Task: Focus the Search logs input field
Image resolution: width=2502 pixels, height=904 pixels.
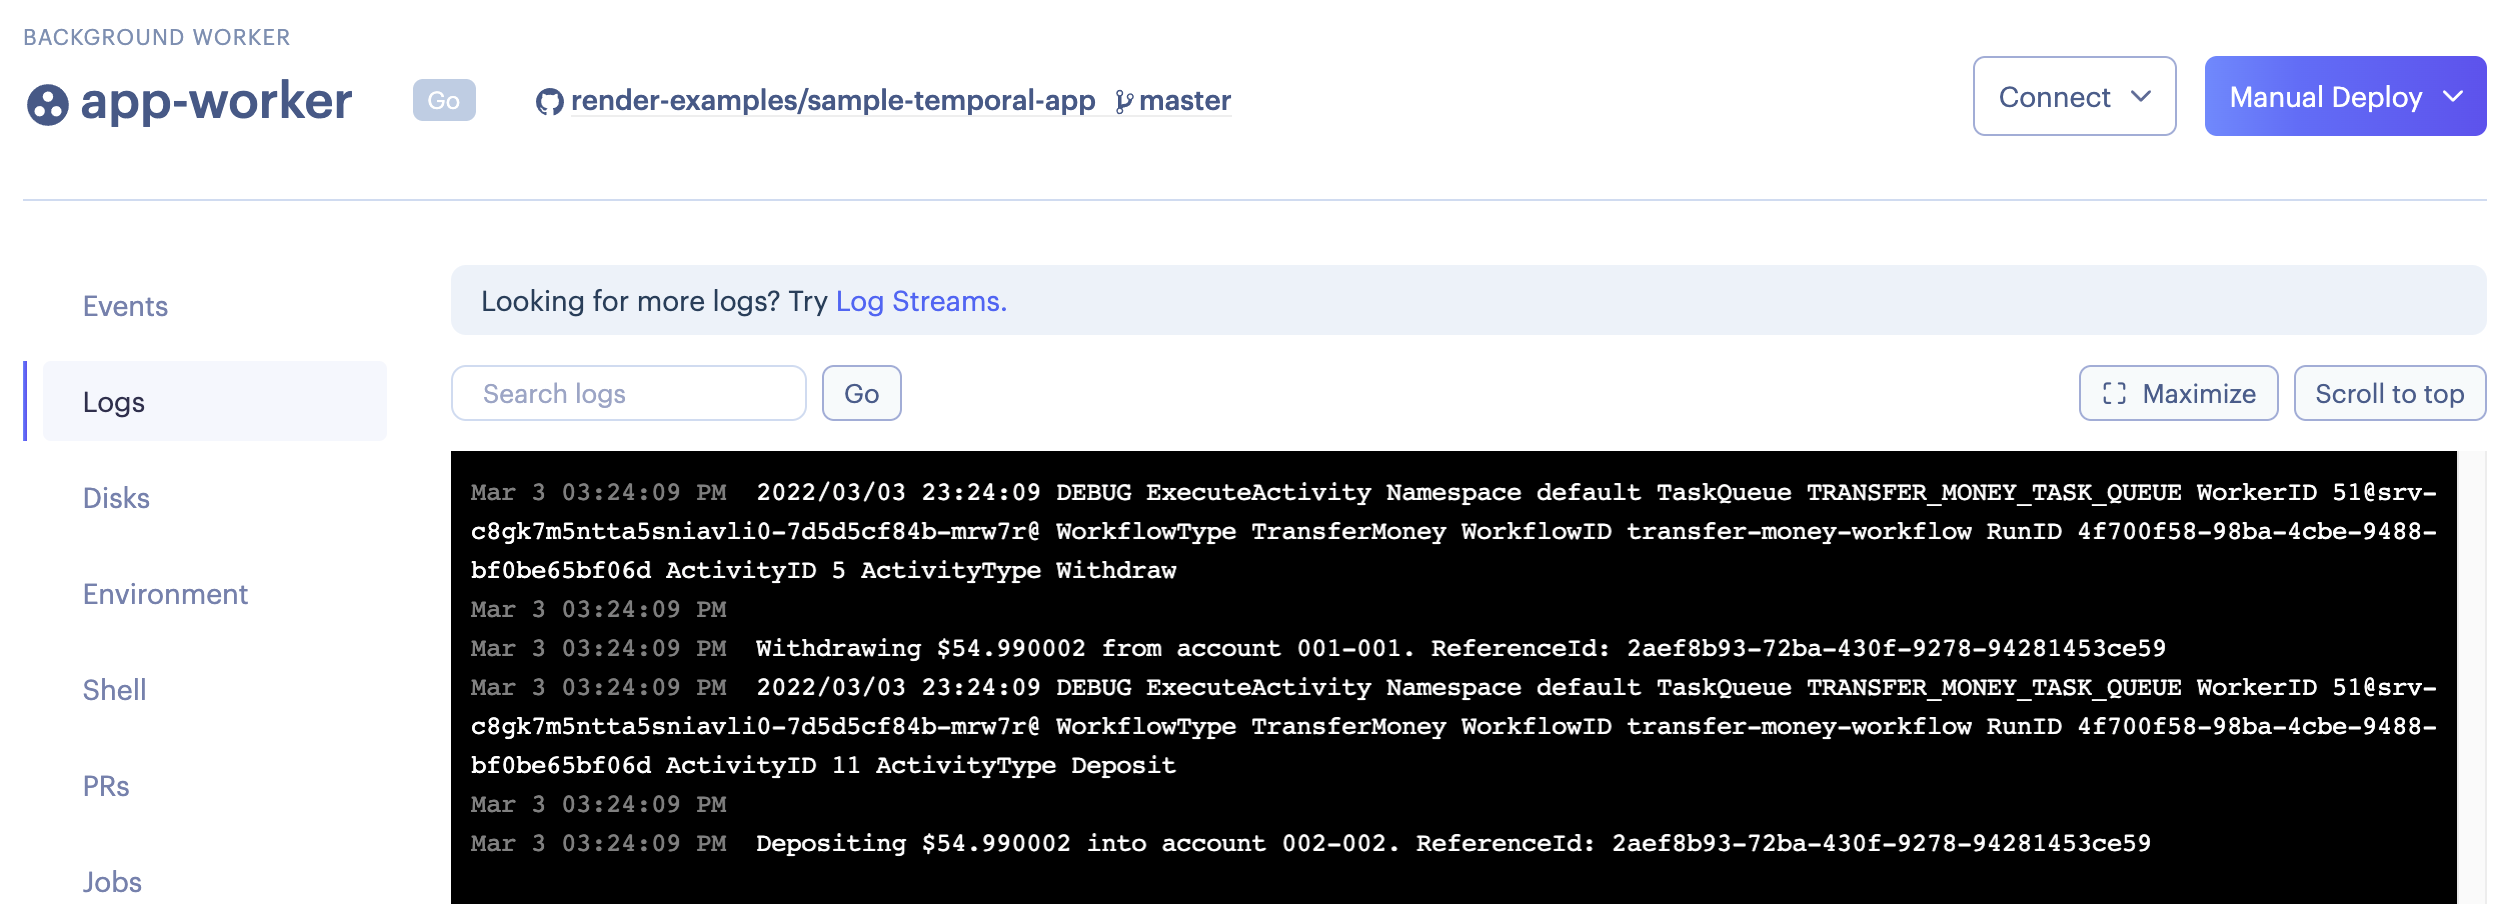Action: 628,394
